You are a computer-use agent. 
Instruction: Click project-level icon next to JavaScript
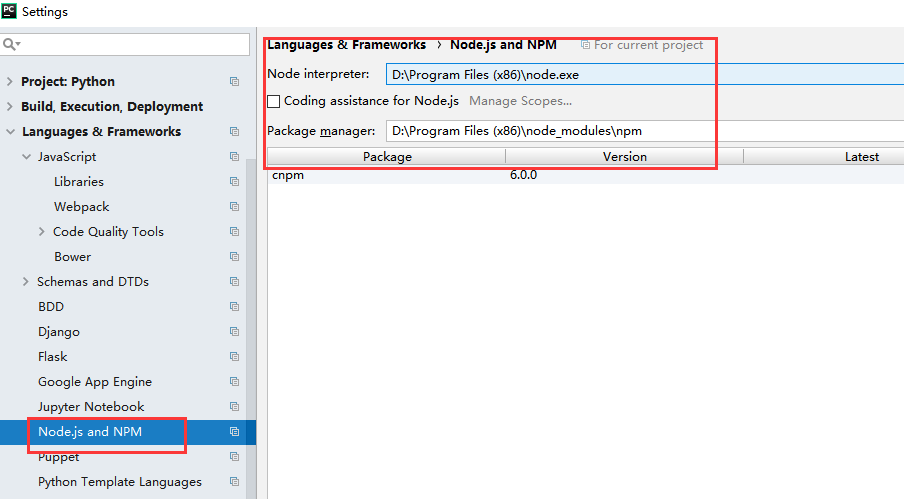tap(234, 157)
